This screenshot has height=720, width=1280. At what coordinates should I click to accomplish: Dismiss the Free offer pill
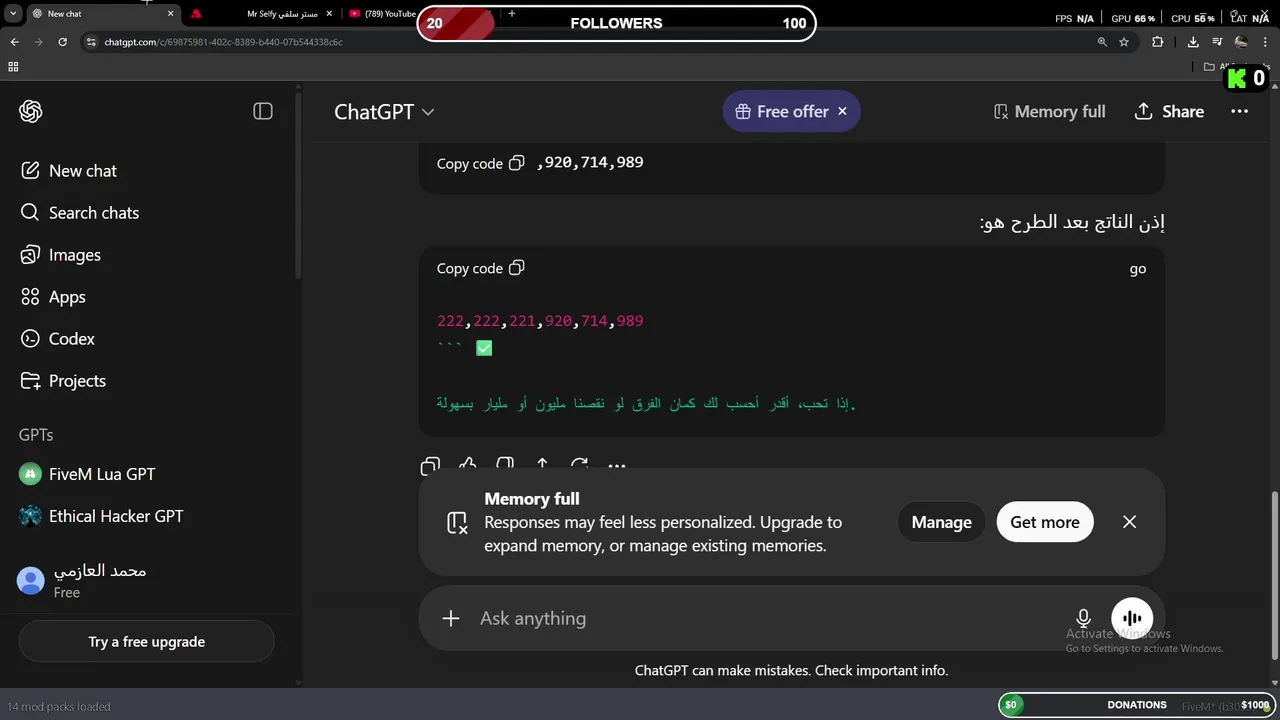tap(842, 112)
